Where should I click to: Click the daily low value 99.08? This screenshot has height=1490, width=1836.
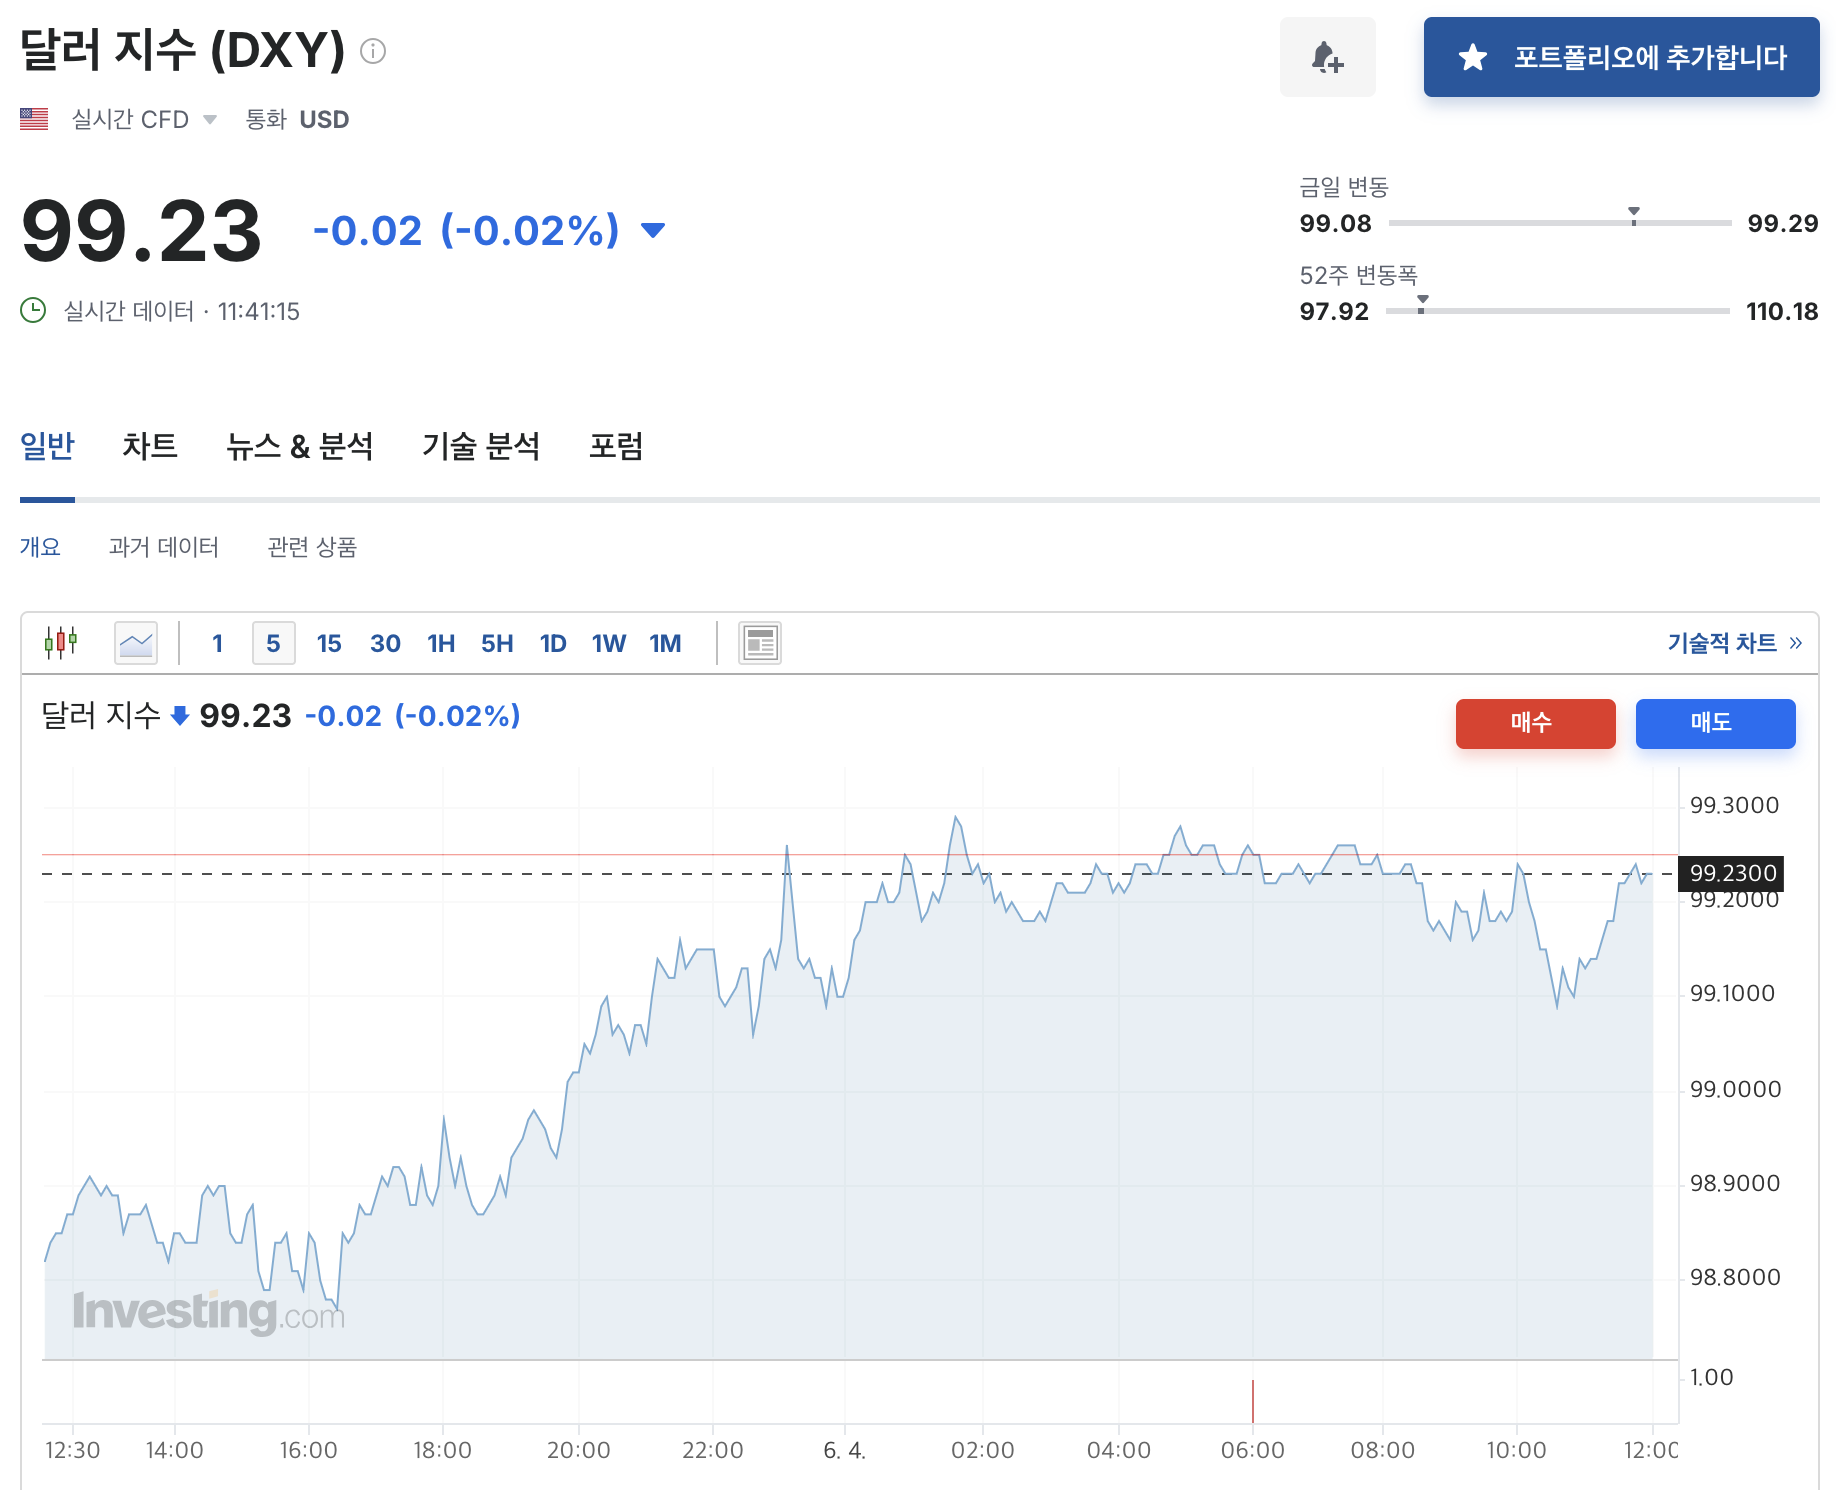tap(1335, 223)
